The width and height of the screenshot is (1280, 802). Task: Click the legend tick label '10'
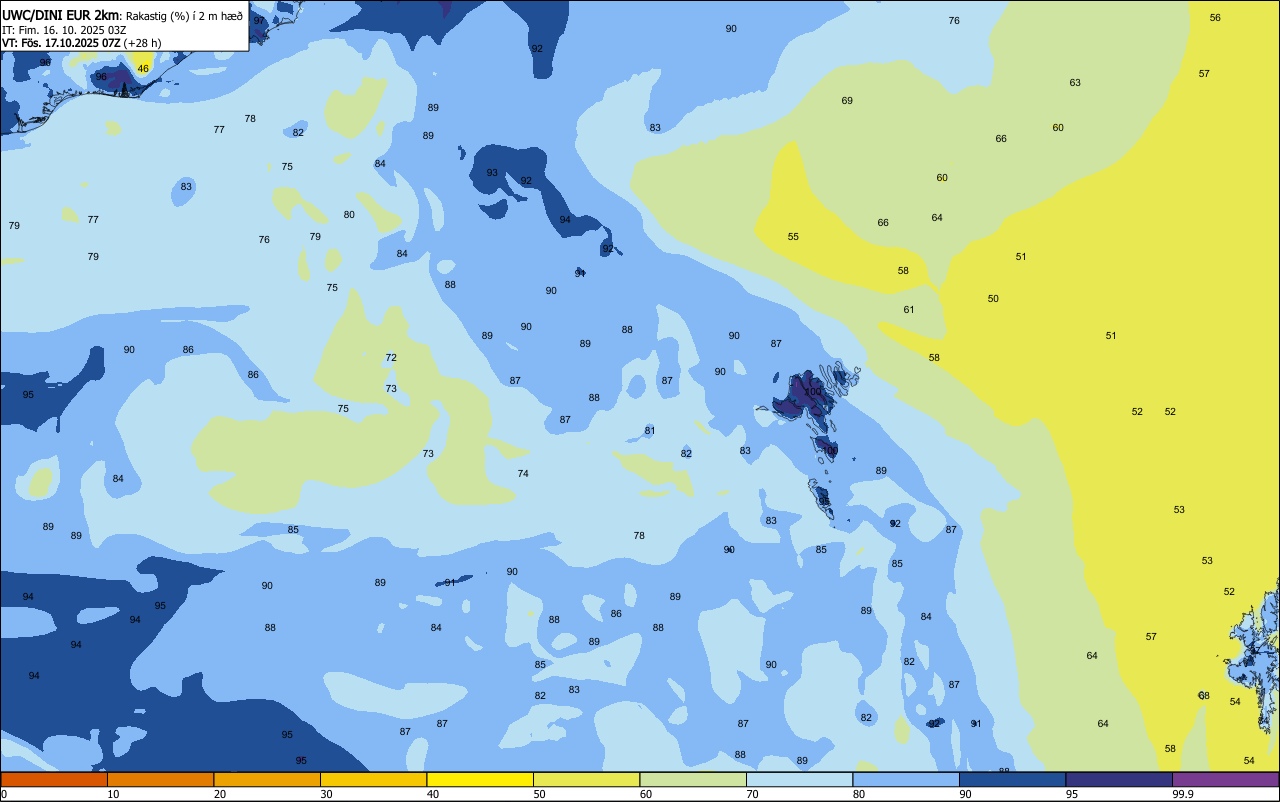[113, 794]
